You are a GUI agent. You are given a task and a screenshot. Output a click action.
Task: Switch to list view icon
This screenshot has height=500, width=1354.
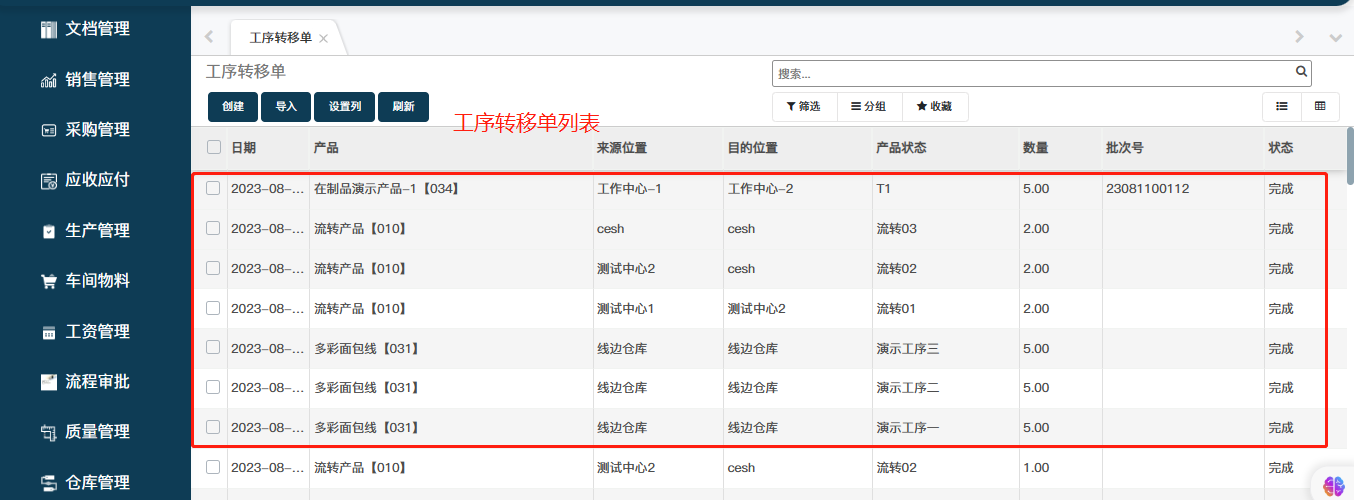[1281, 106]
